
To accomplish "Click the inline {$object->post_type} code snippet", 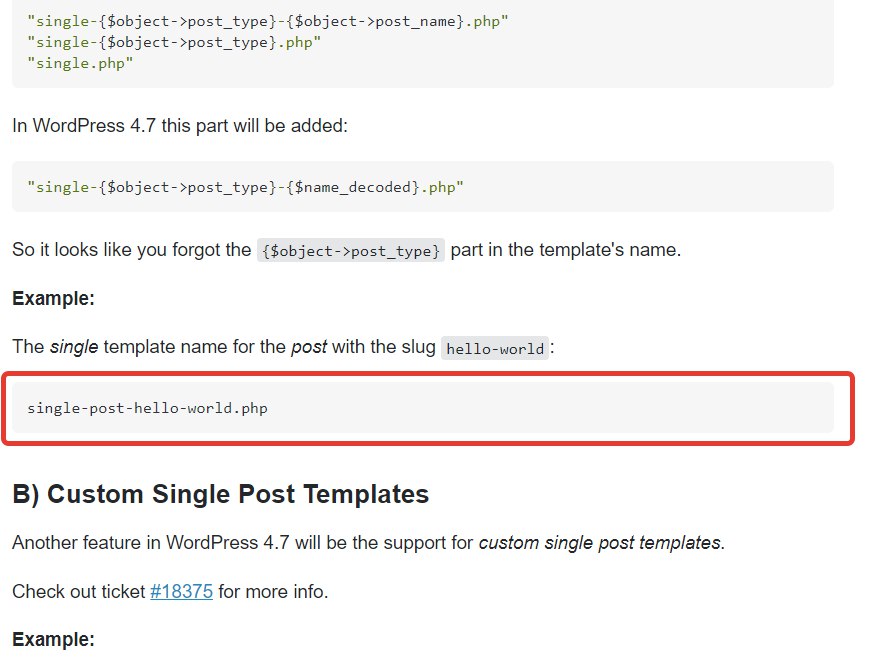I will pos(350,250).
